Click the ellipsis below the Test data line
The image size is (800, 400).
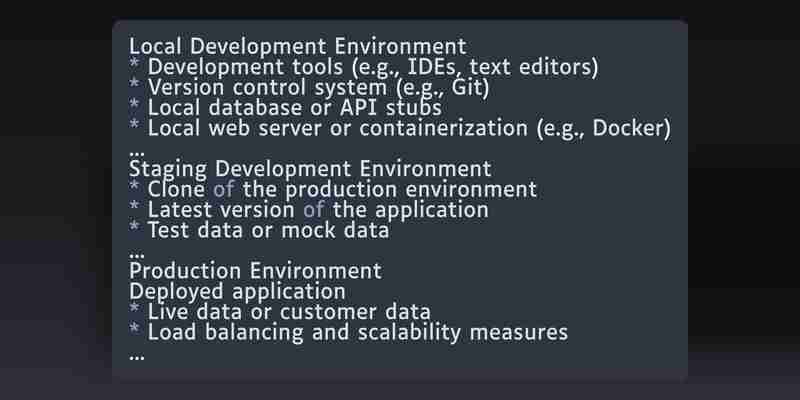click(137, 255)
